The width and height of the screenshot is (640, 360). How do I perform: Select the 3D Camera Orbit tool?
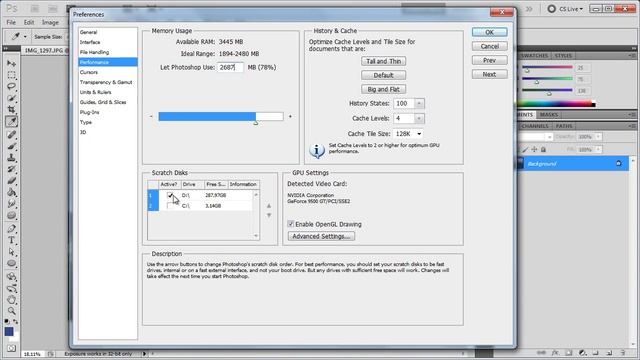click(11, 288)
